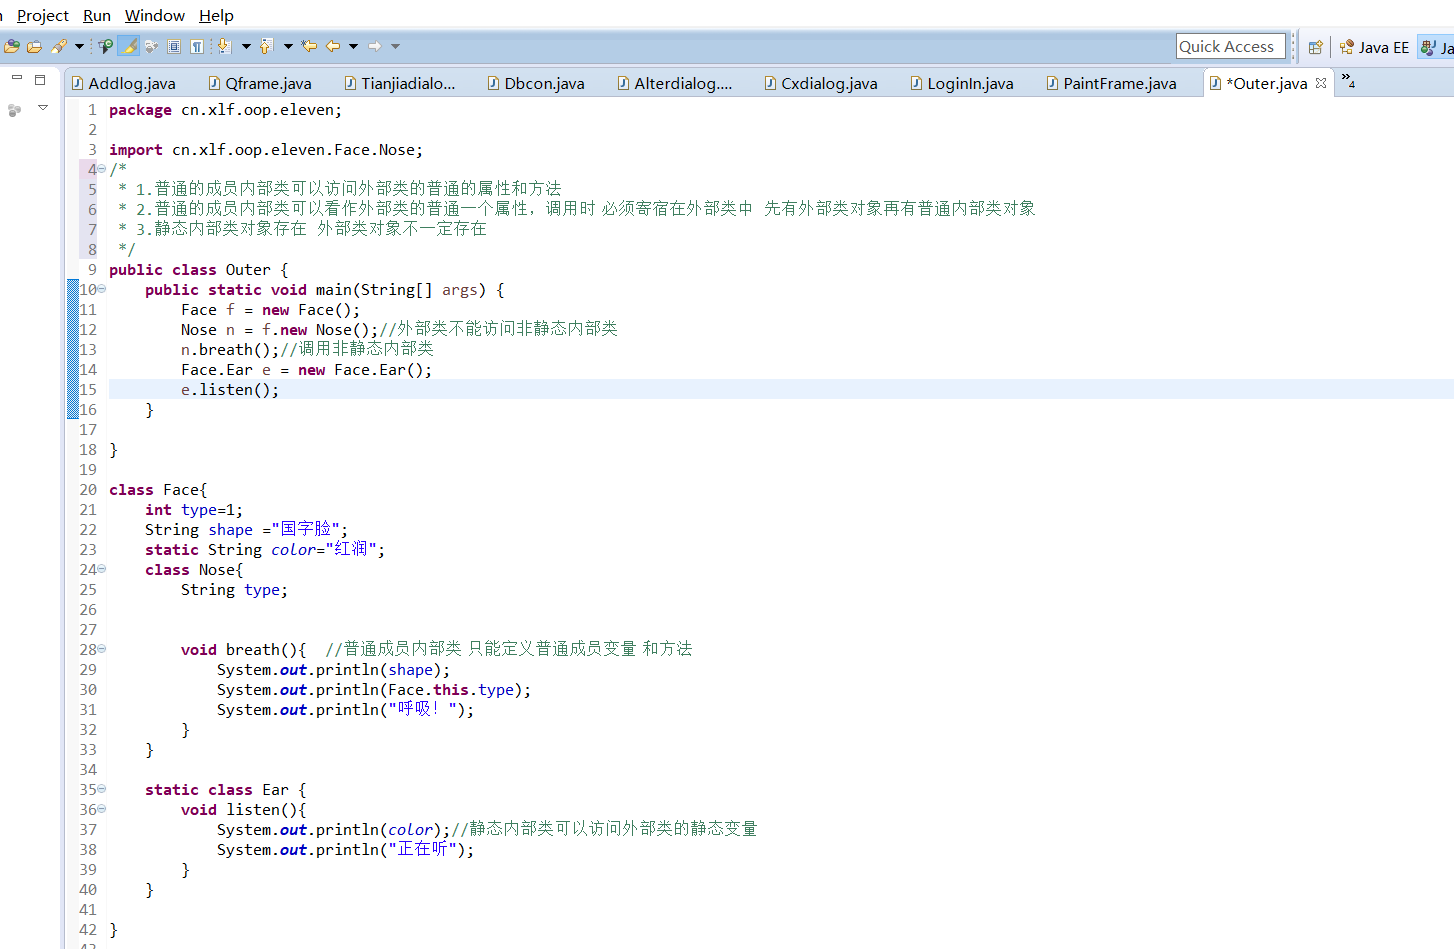Switch to the Qframe.java tab
The image size is (1454, 949).
(260, 83)
